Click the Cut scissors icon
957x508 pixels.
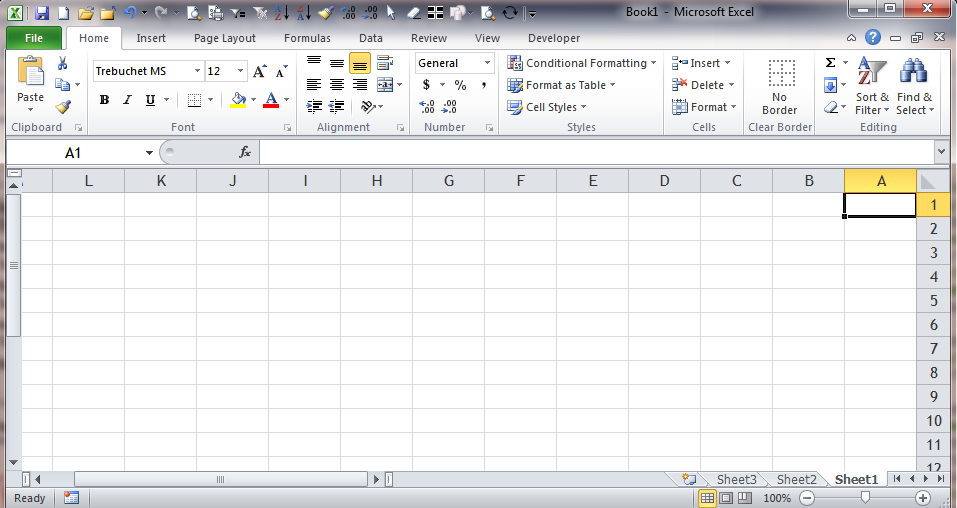(63, 64)
